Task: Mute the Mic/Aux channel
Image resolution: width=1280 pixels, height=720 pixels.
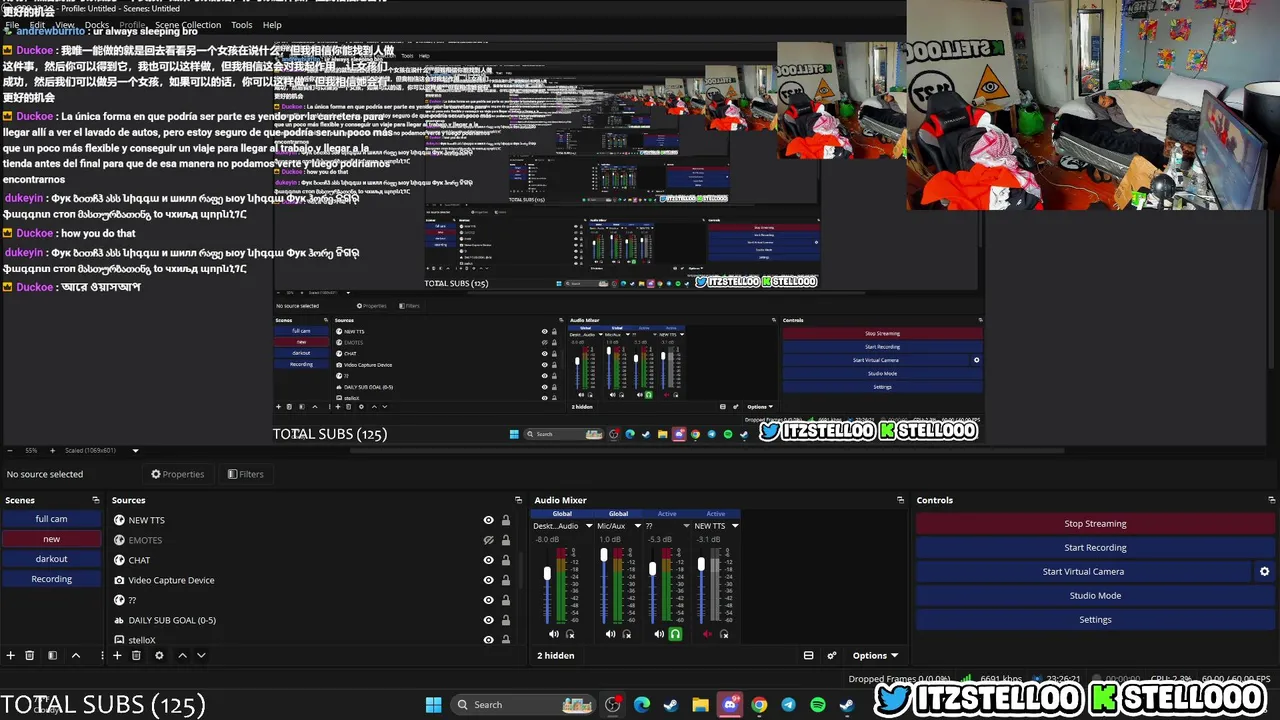Action: [611, 634]
